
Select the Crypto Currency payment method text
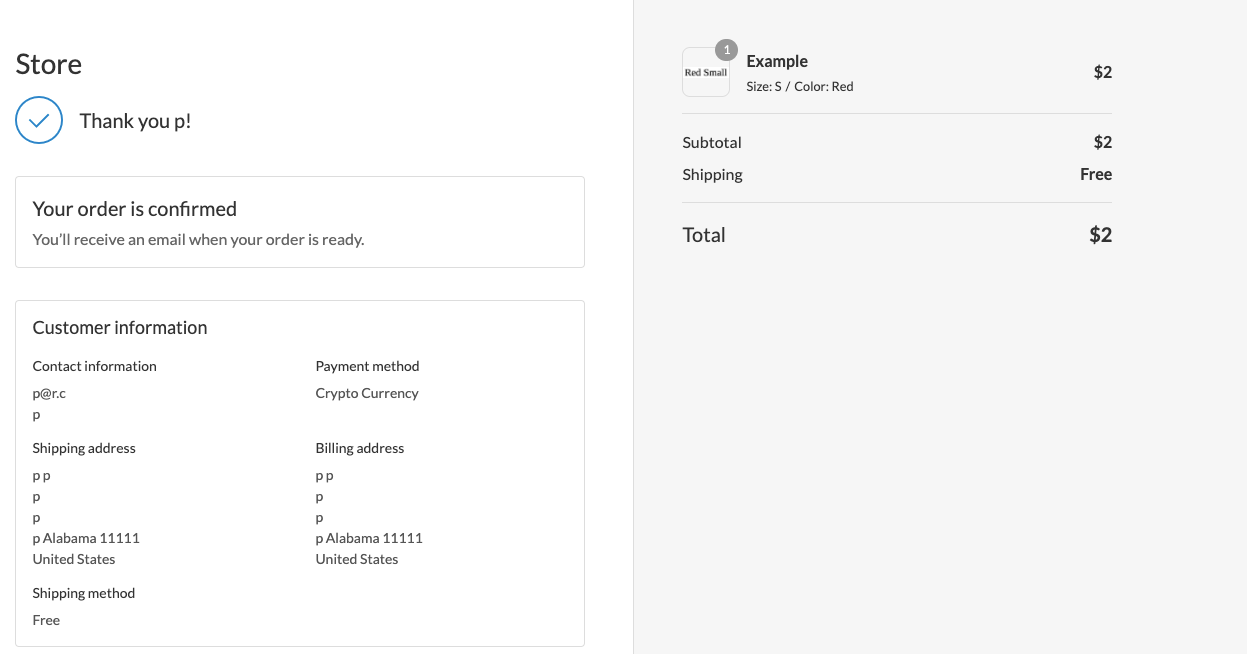(367, 392)
